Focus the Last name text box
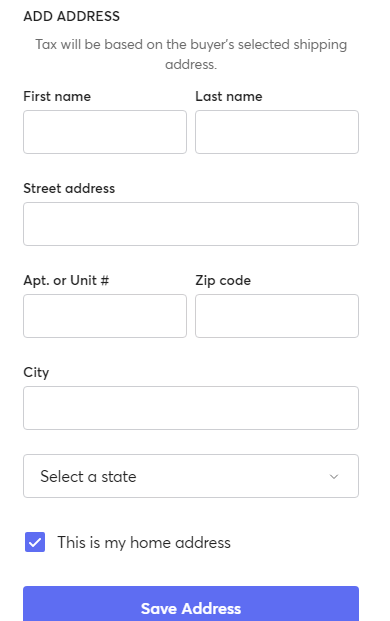Viewport: 390px width, 621px height. (277, 132)
